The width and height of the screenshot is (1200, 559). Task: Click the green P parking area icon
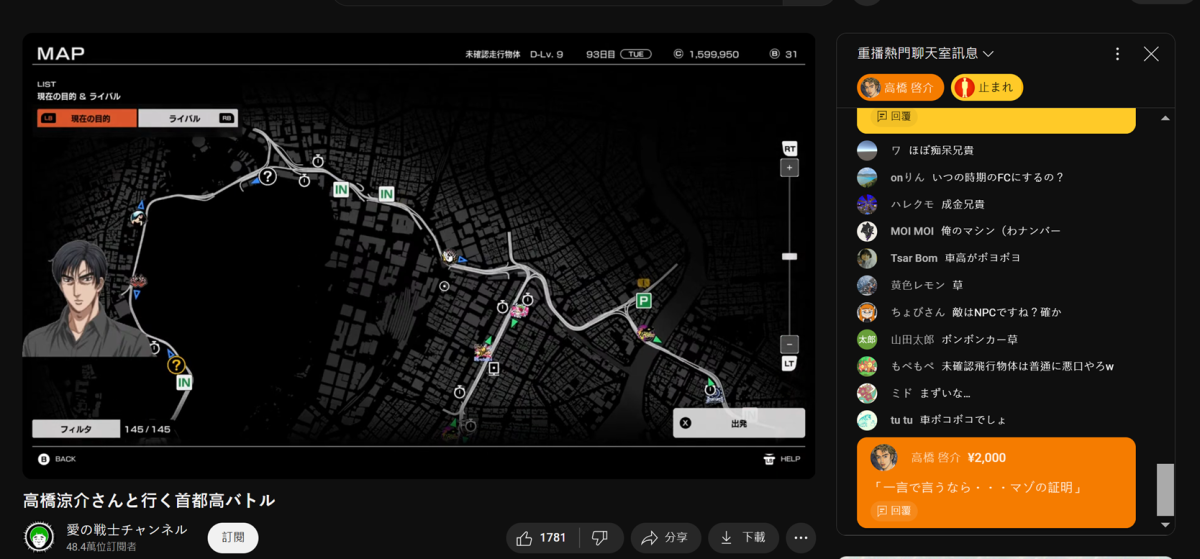pyautogui.click(x=644, y=300)
